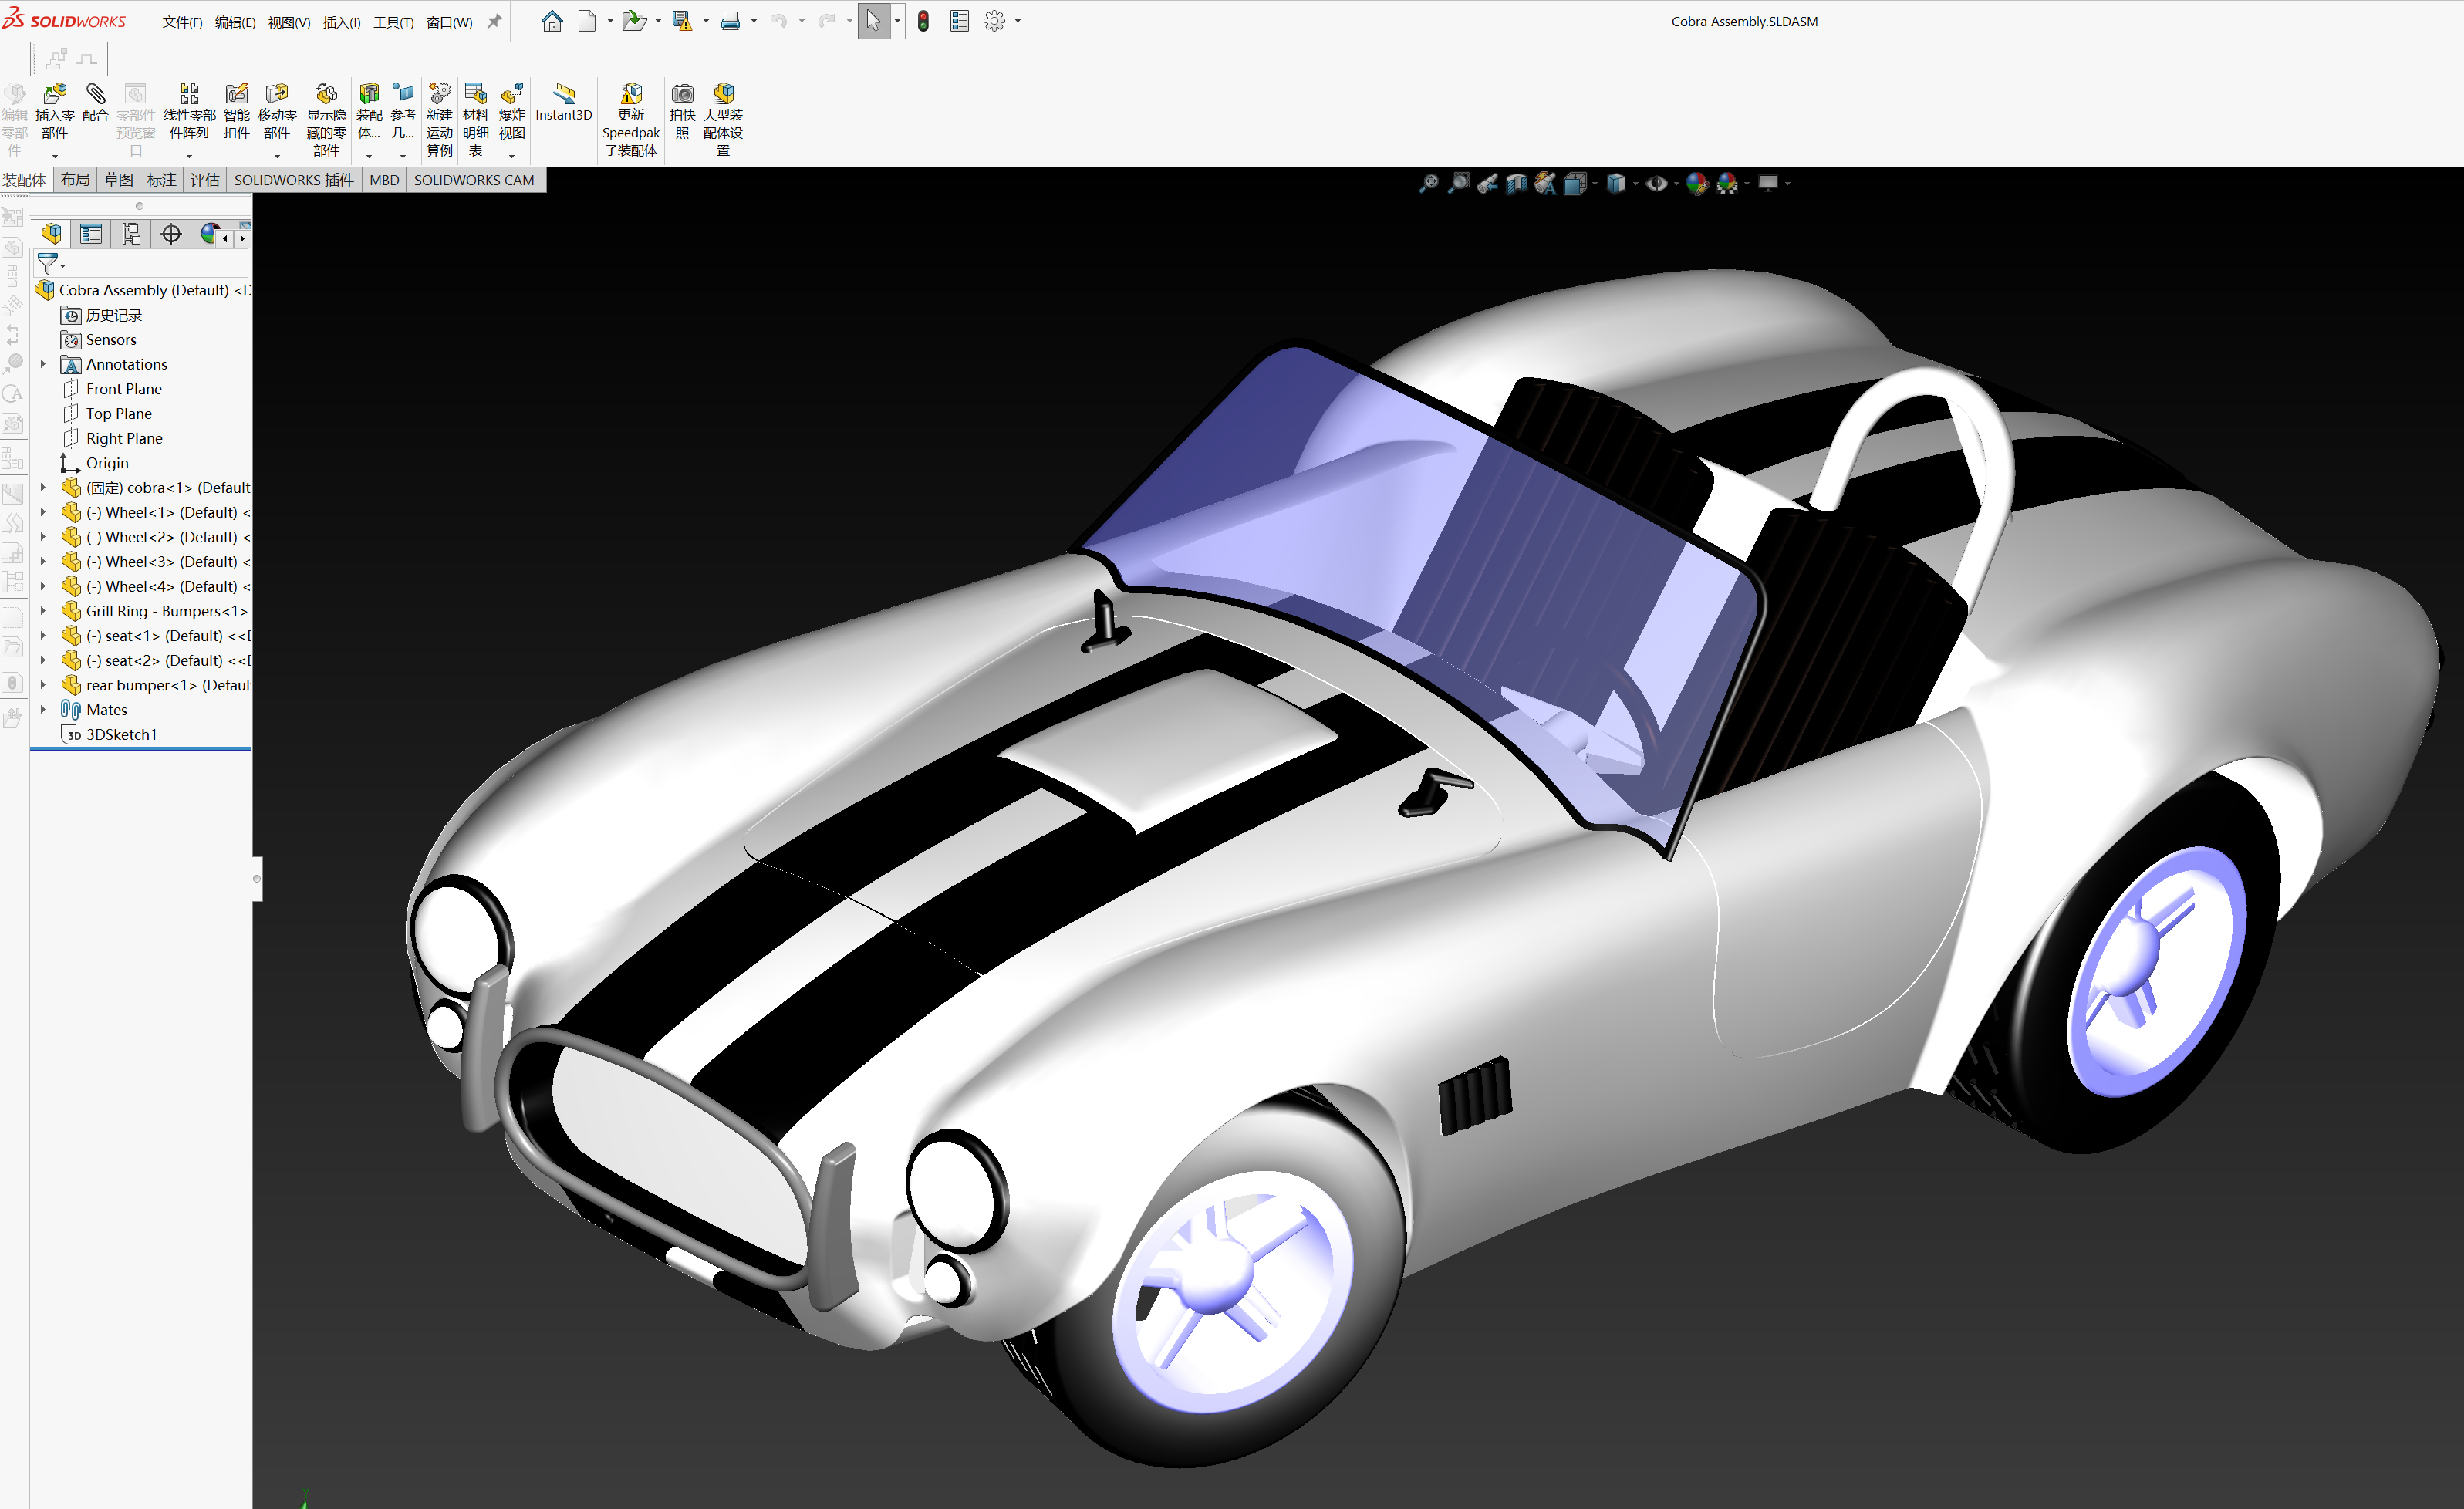Expand the Mates folder
The height and width of the screenshot is (1509, 2464).
(43, 709)
